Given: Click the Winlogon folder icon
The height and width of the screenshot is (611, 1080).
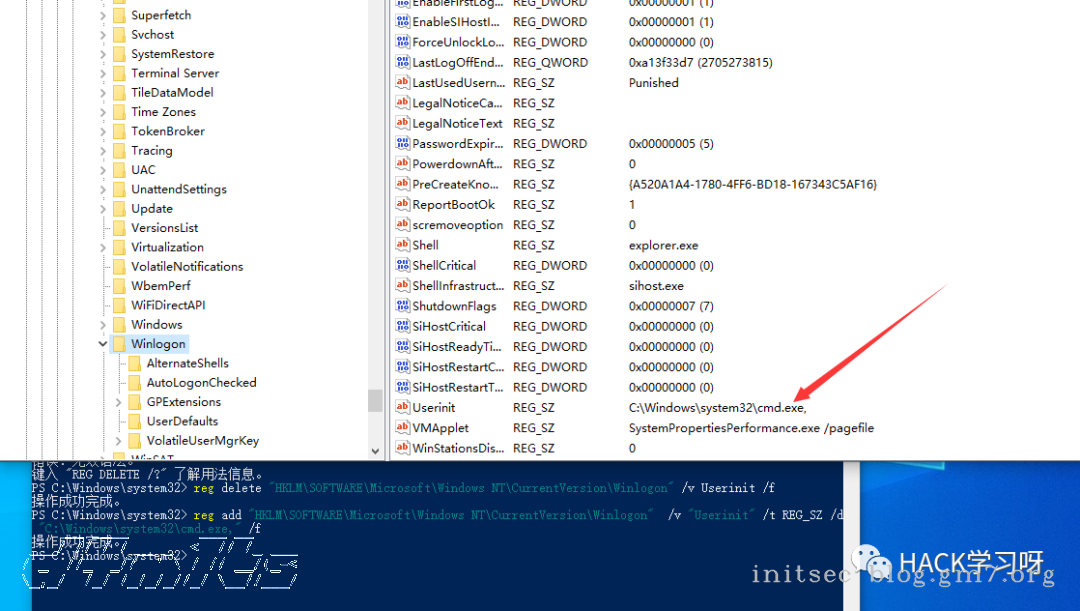Looking at the screenshot, I should coord(119,344).
